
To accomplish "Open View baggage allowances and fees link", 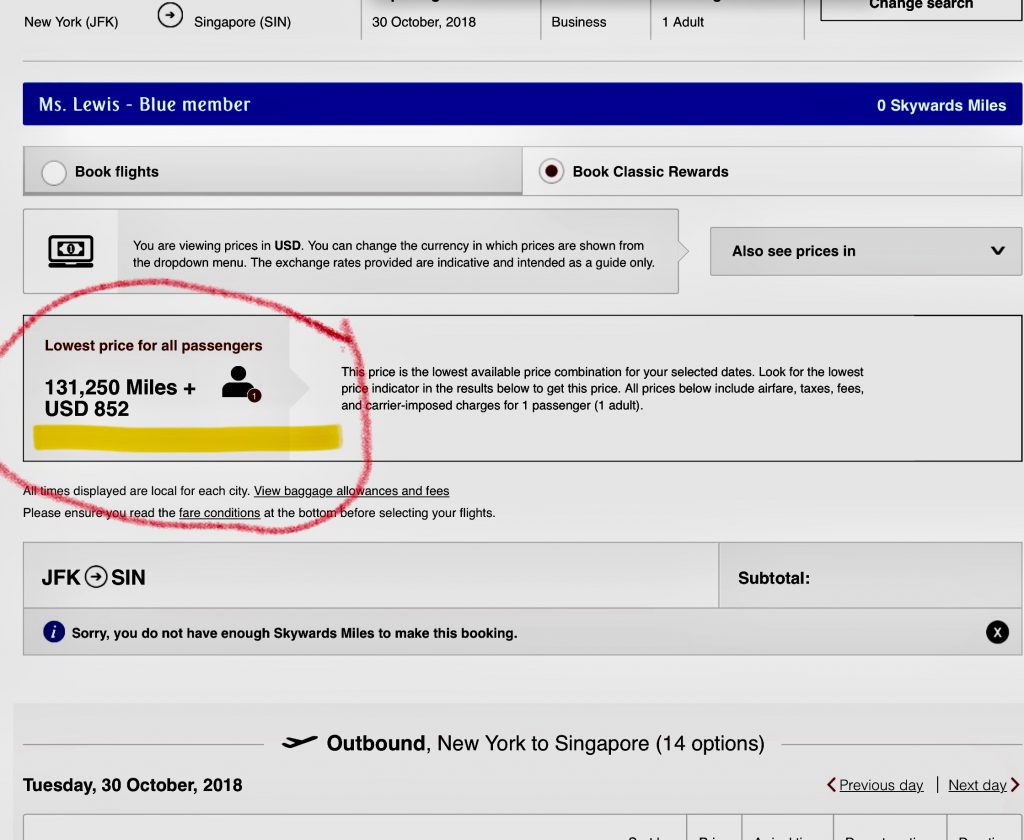I will [x=351, y=491].
